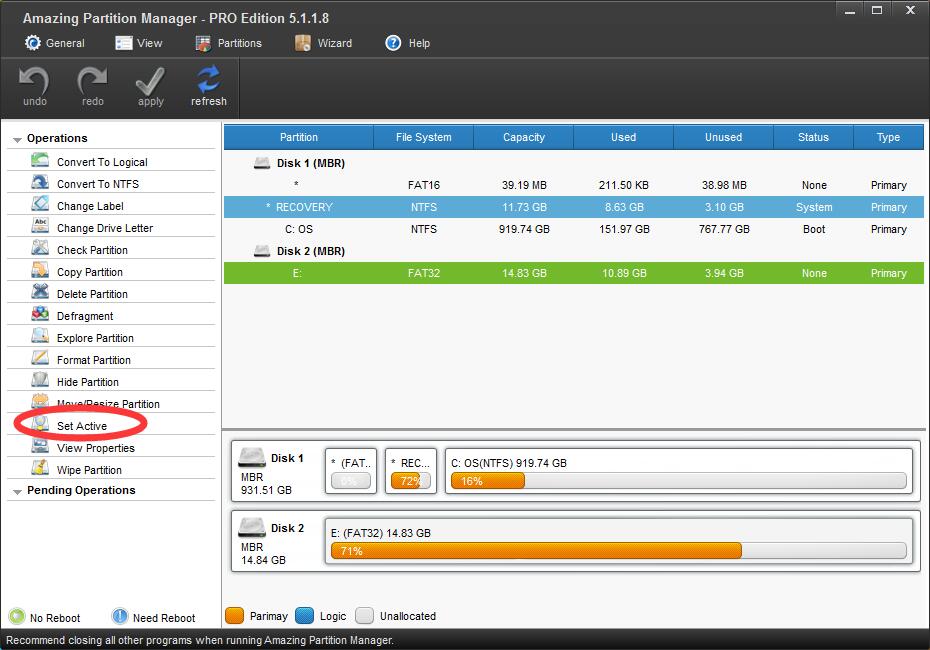Click the 767.77 GB unused value
This screenshot has height=650, width=930.
click(724, 229)
